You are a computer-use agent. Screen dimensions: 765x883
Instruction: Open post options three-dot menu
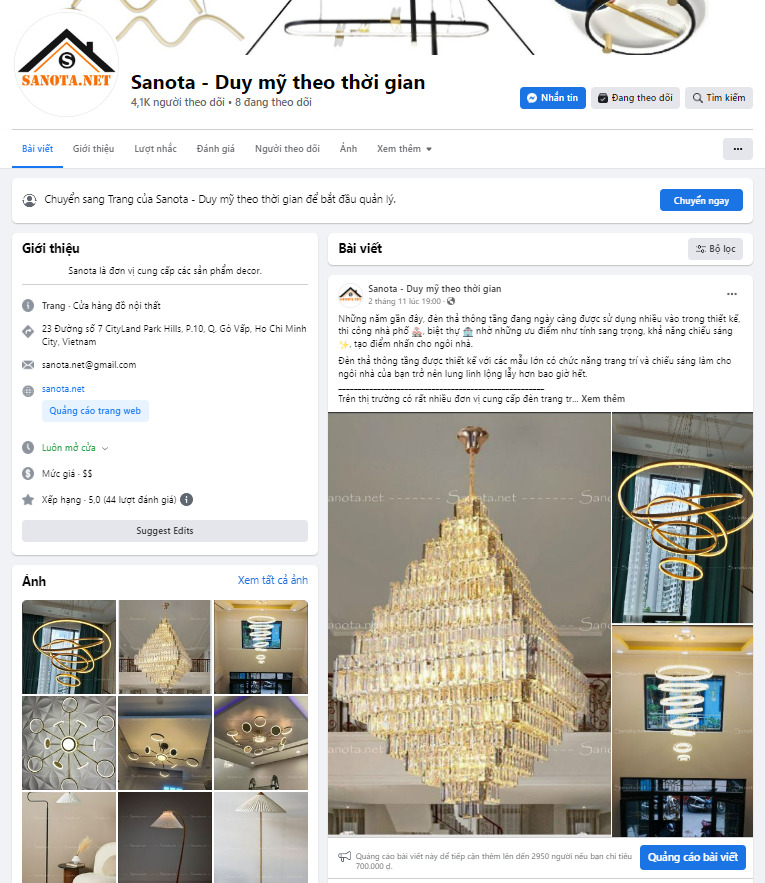pos(731,294)
